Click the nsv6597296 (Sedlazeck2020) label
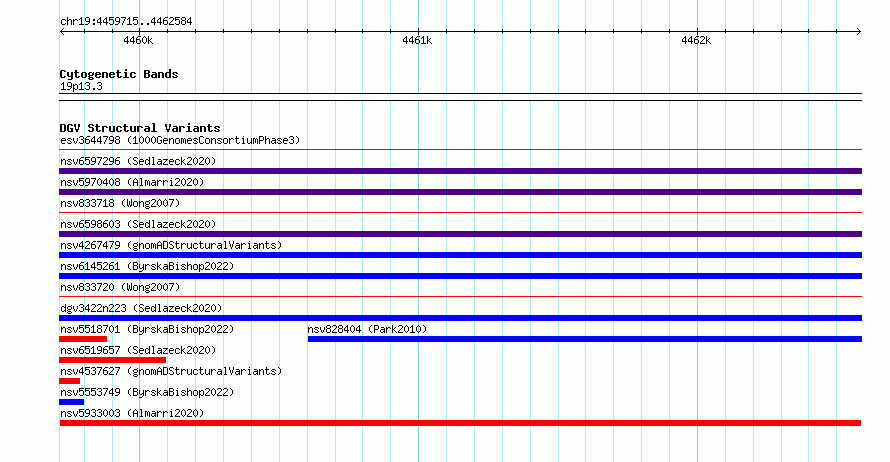The image size is (890, 462). point(138,161)
